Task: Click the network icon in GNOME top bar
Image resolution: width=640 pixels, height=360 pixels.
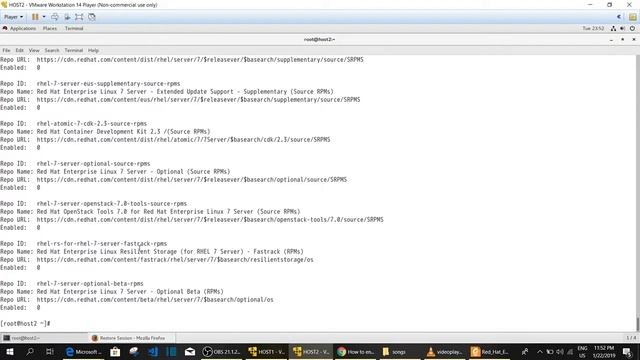Action: click(x=613, y=28)
